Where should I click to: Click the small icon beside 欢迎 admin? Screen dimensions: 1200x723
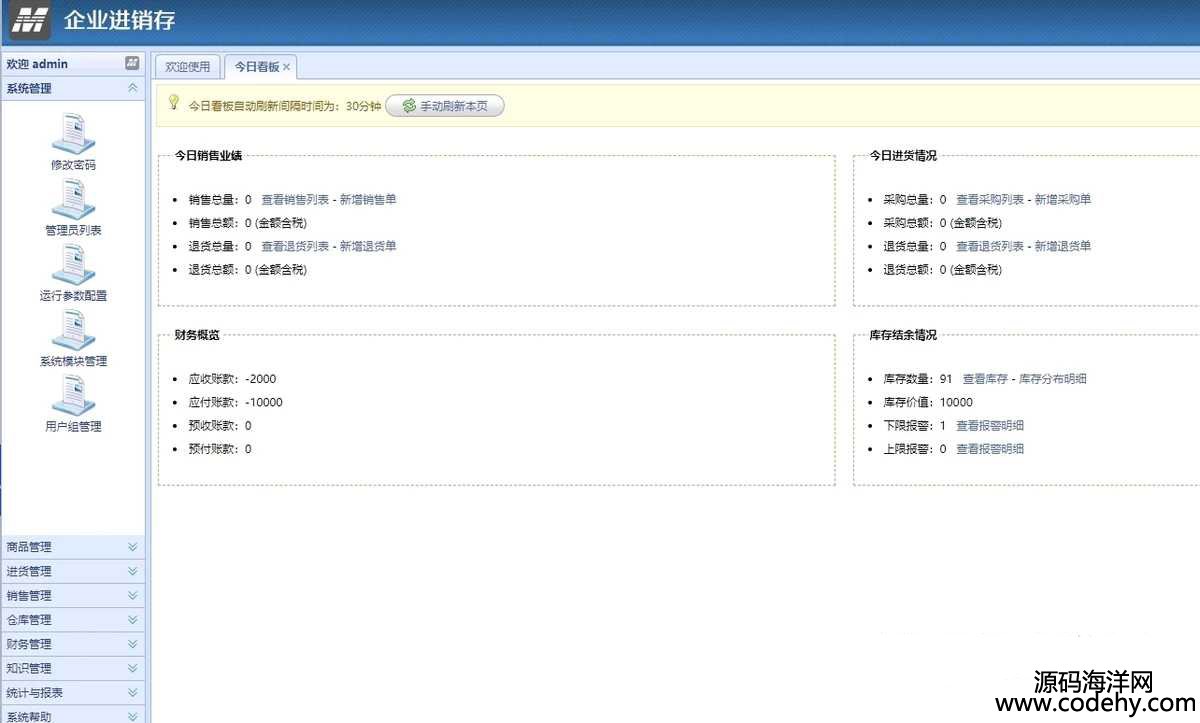132,63
